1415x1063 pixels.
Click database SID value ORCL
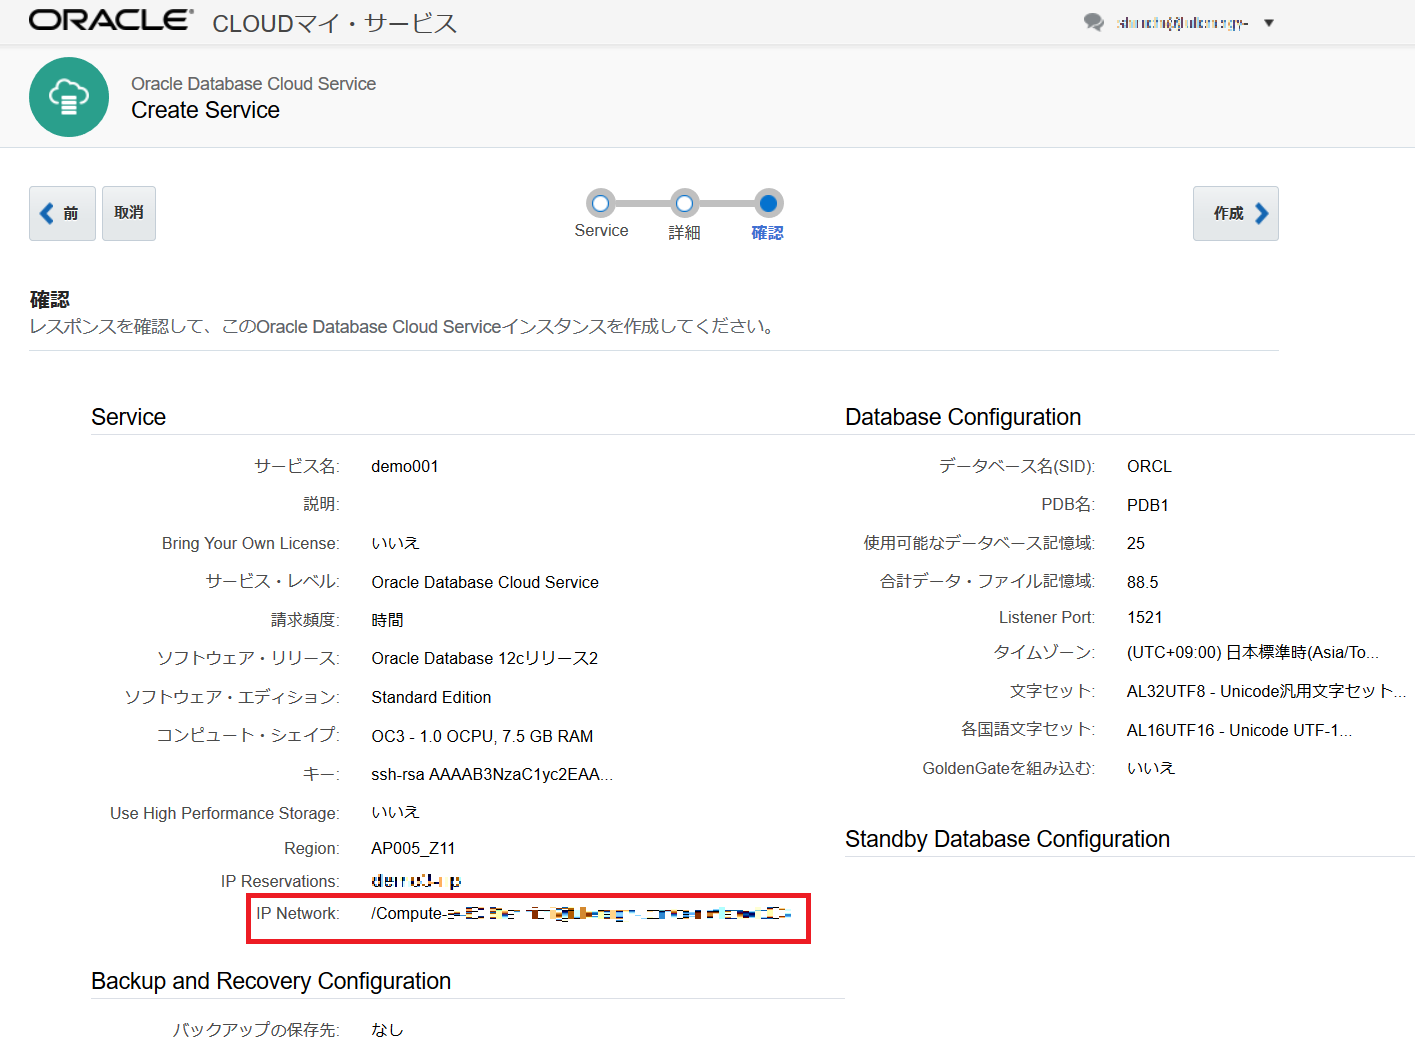coord(1149,466)
